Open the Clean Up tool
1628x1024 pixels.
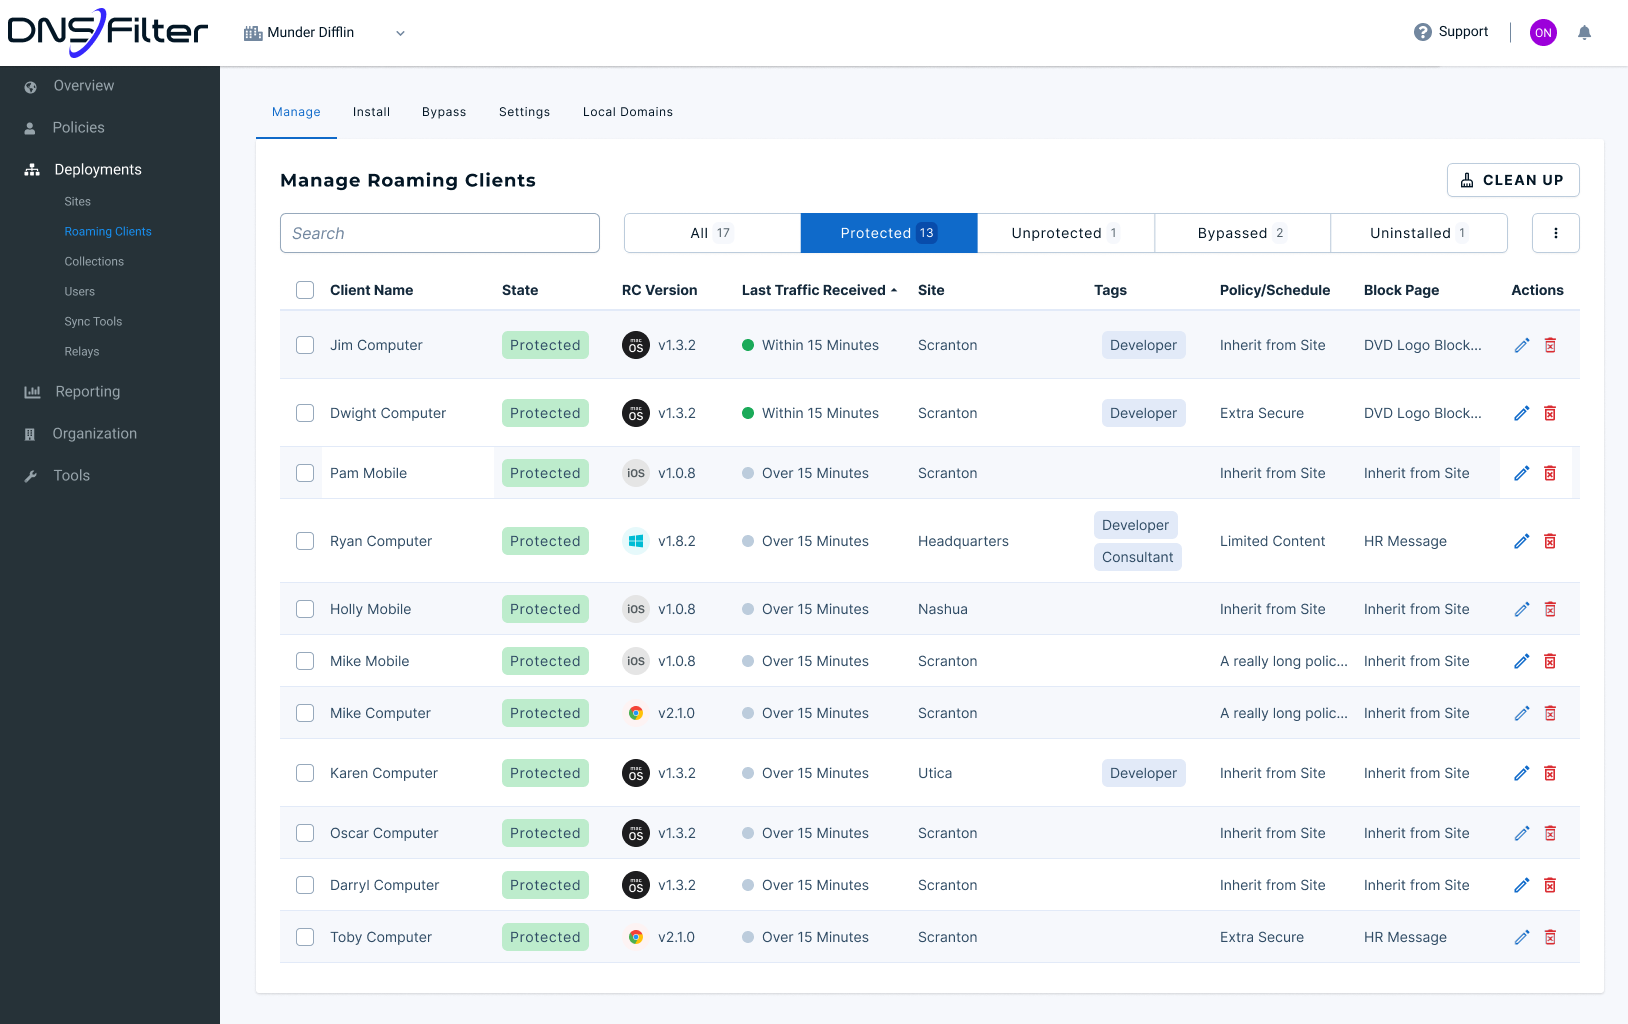pyautogui.click(x=1512, y=180)
